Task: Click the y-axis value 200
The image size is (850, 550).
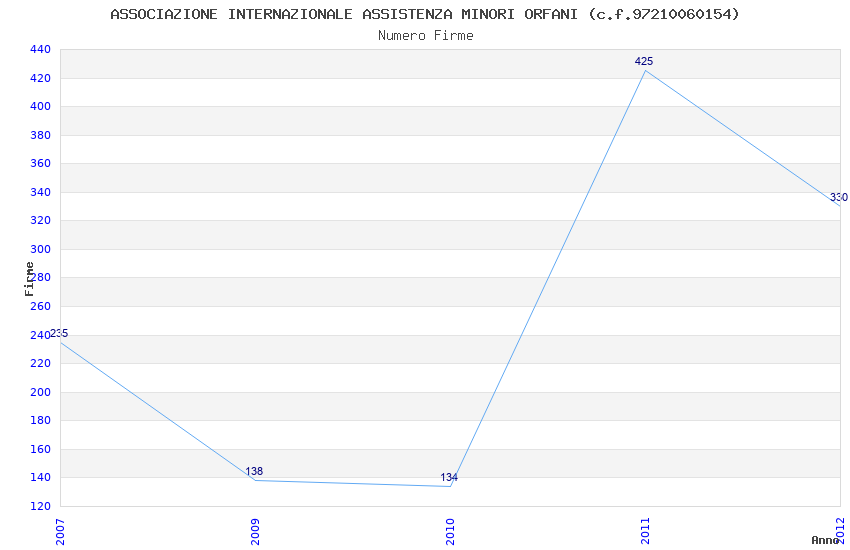Action: (40, 392)
